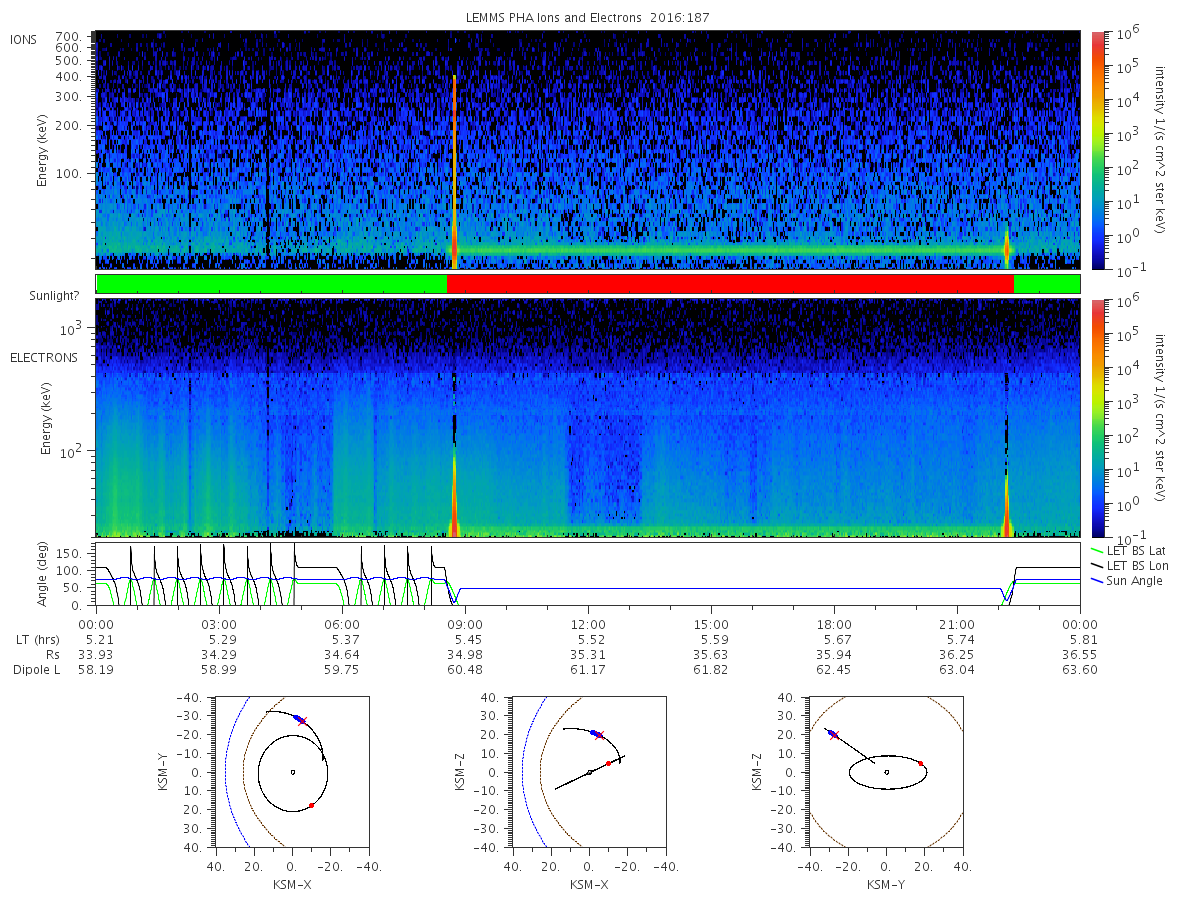Select the LET BS Lon legend entry
Viewport: 1200px width, 900px height.
(x=1128, y=566)
